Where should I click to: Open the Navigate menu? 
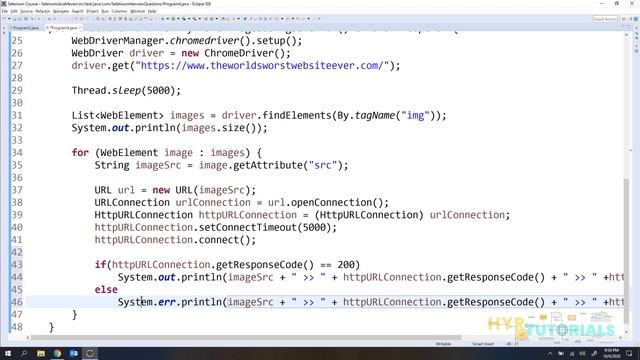(x=61, y=11)
